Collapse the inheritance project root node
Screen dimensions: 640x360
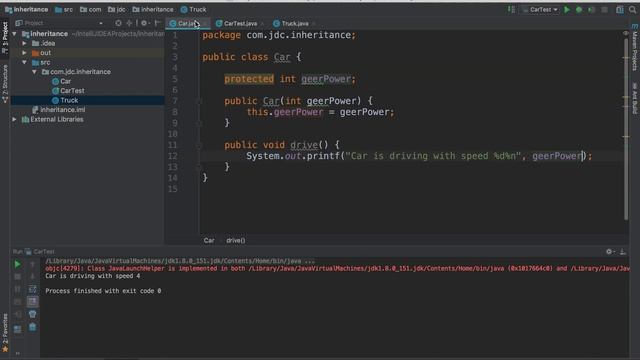click(x=15, y=34)
